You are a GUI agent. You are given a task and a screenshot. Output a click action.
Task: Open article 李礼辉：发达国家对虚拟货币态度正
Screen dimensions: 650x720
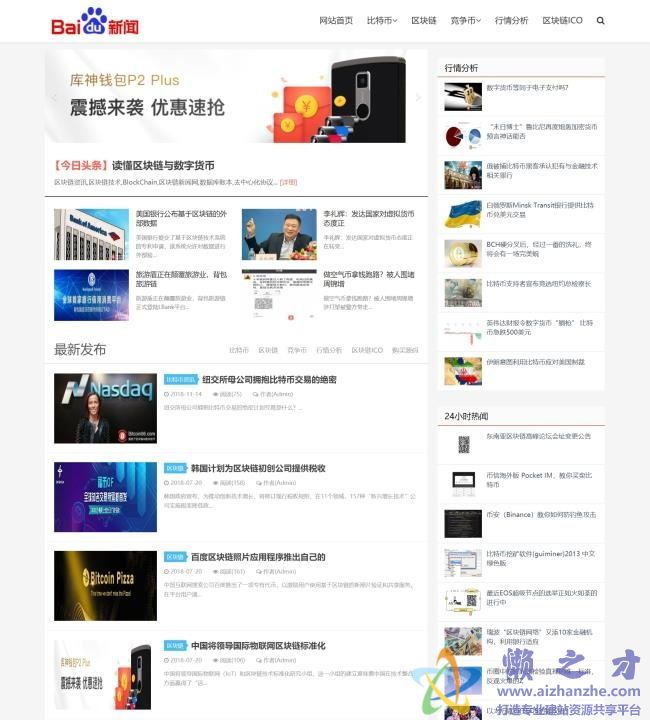click(369, 219)
